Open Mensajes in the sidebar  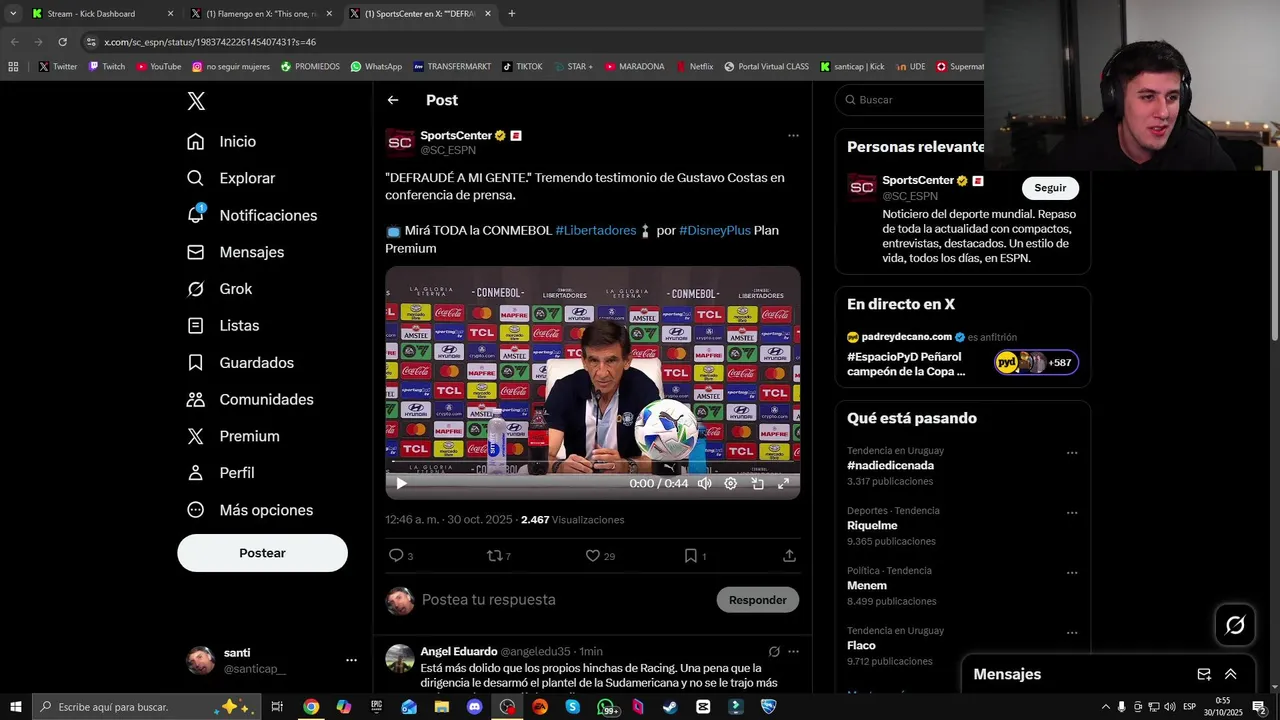pyautogui.click(x=235, y=252)
